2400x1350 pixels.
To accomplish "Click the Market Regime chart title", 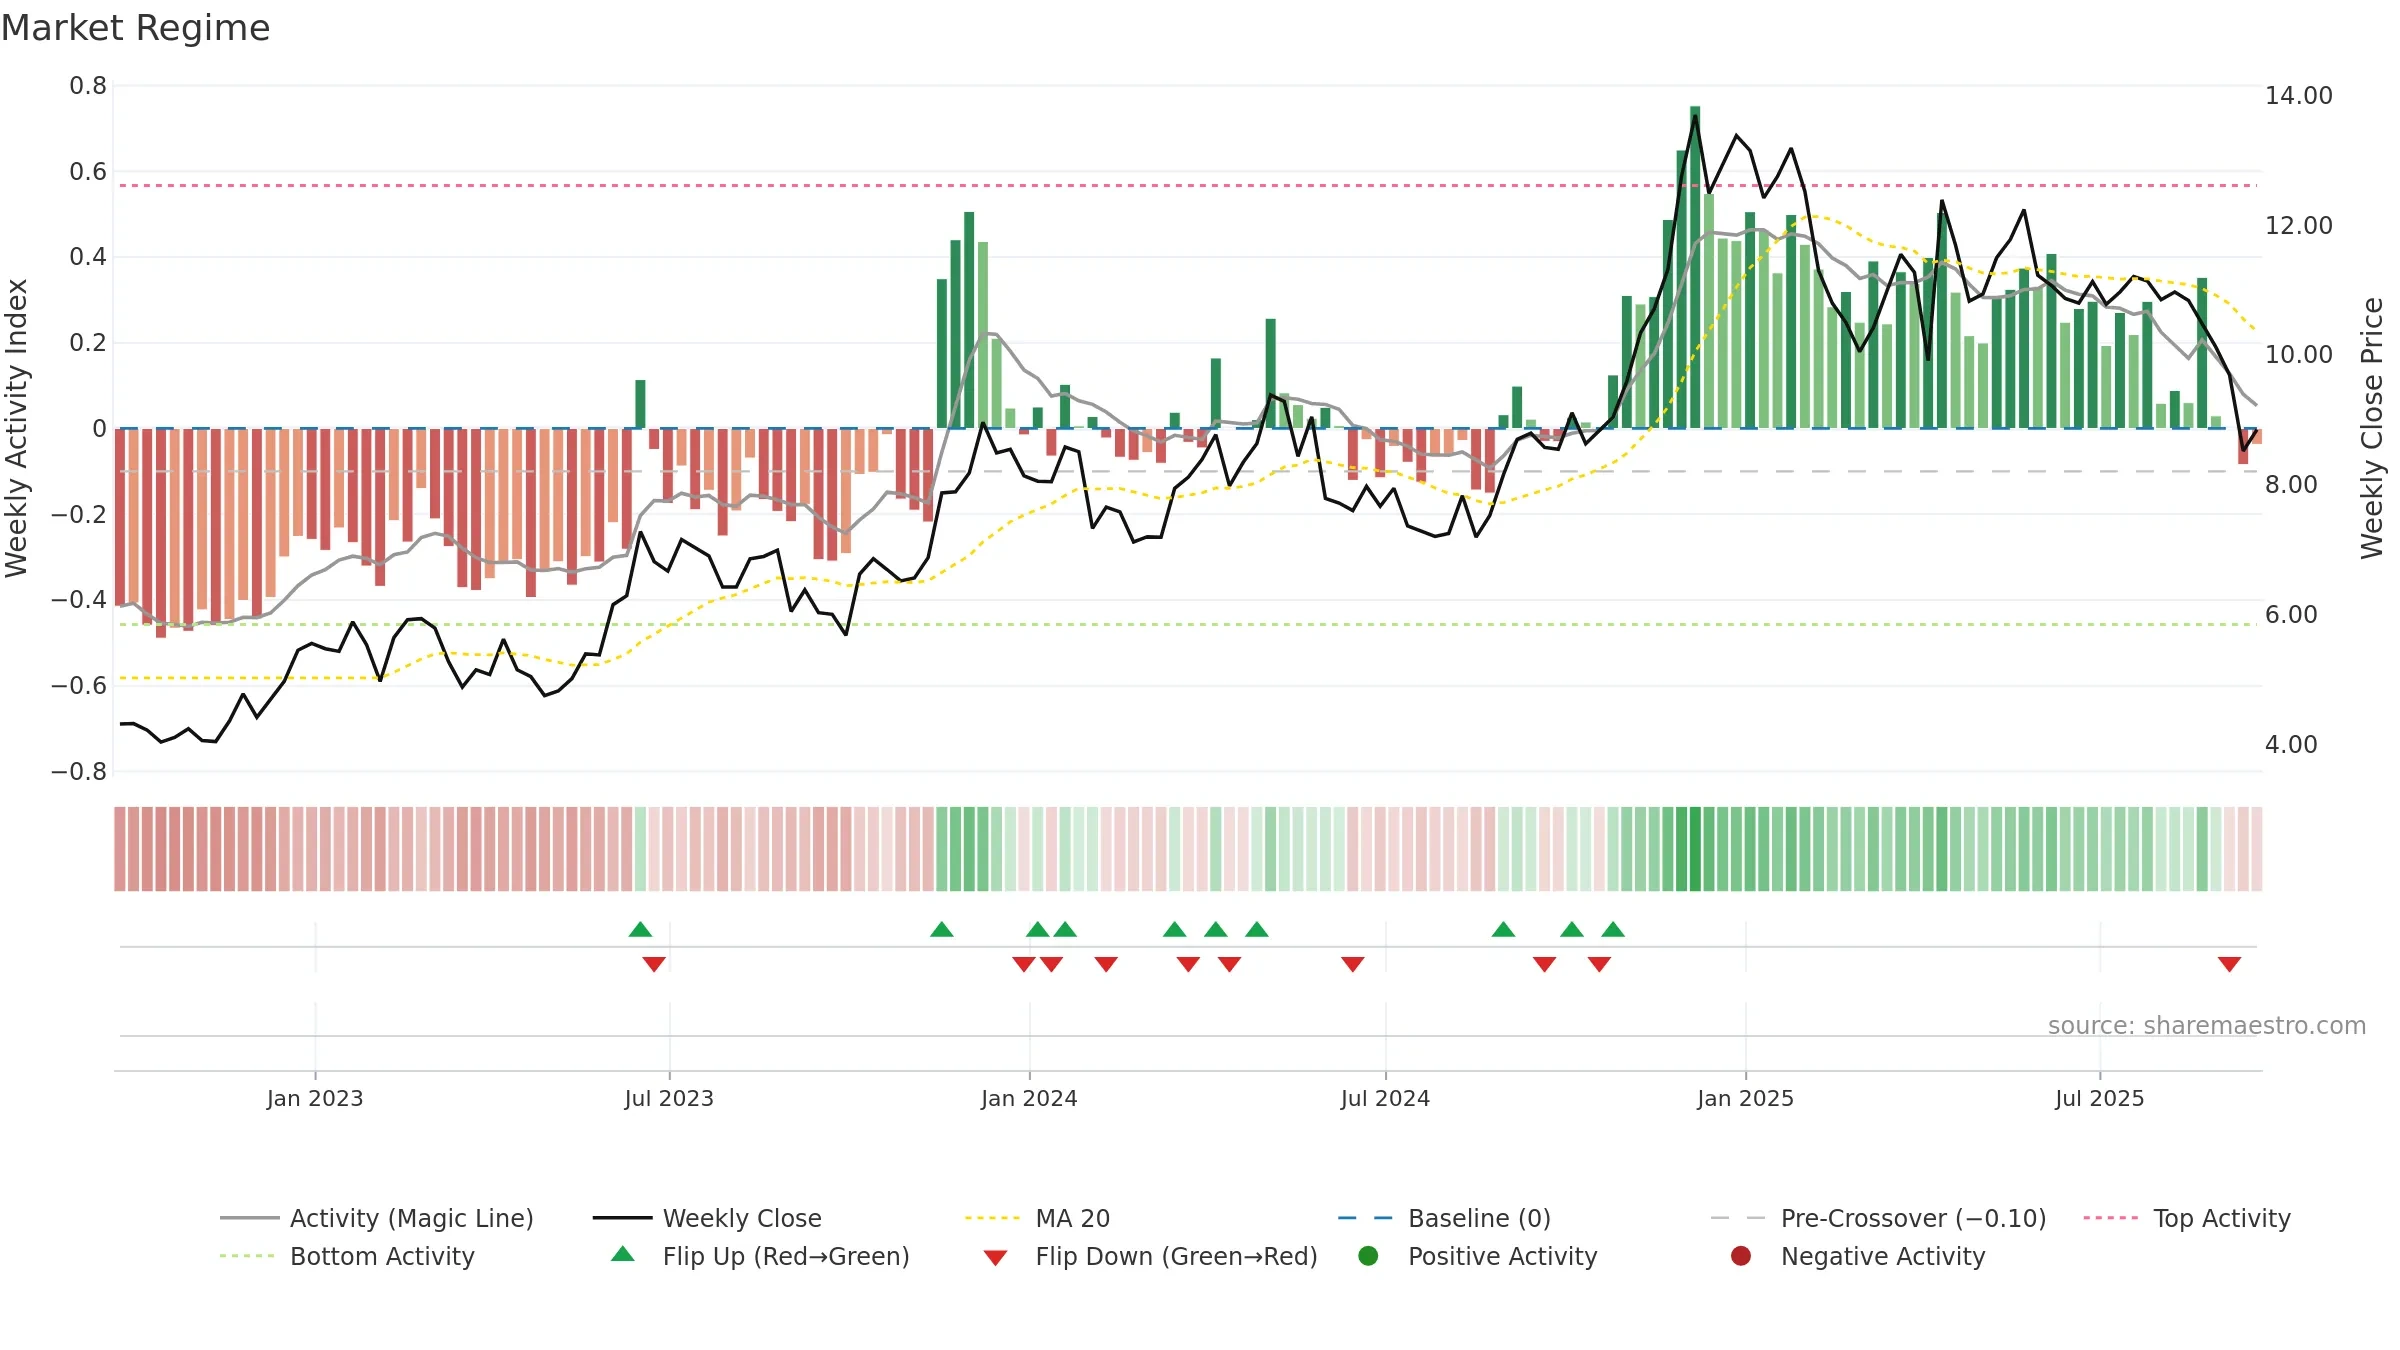I will [x=136, y=28].
